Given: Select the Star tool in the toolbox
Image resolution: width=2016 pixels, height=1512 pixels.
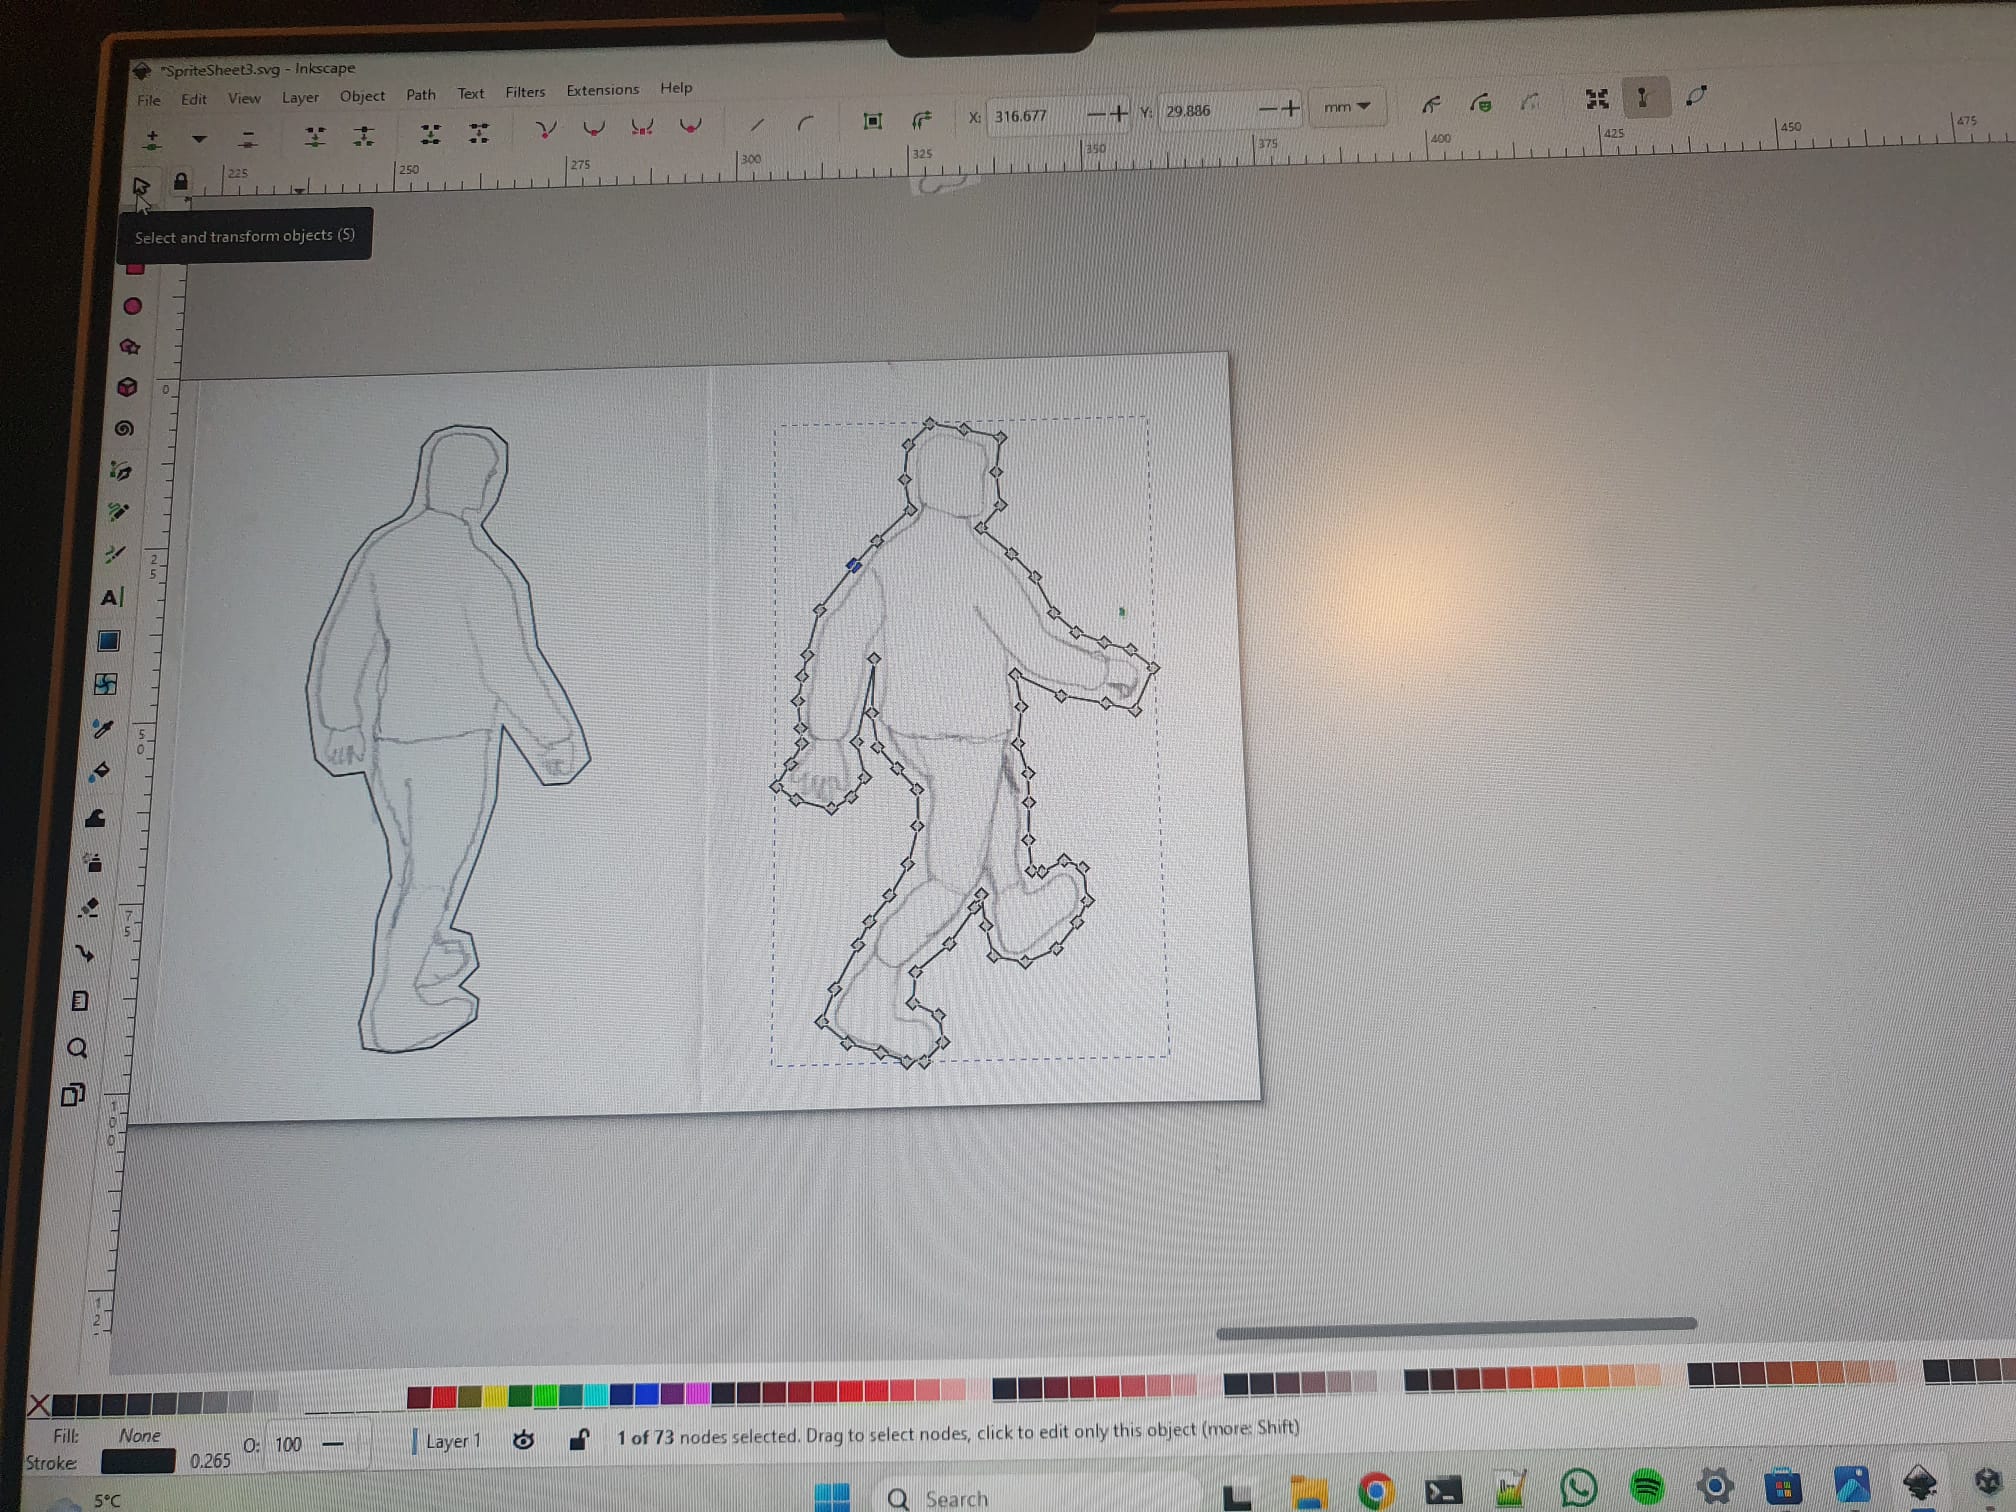Looking at the screenshot, I should pos(129,346).
